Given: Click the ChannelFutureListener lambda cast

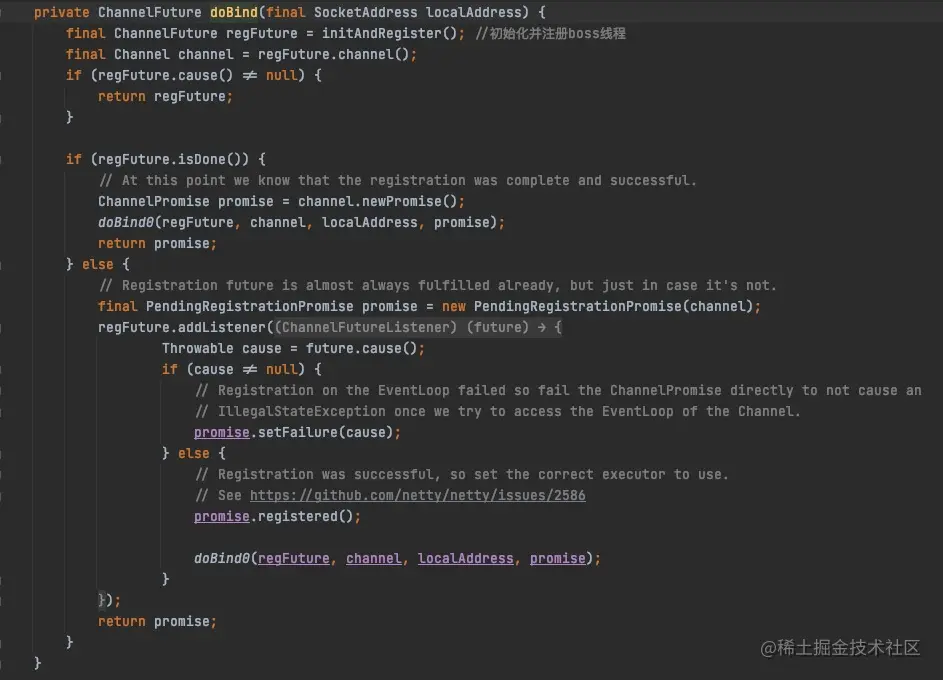Looking at the screenshot, I should (x=364, y=327).
